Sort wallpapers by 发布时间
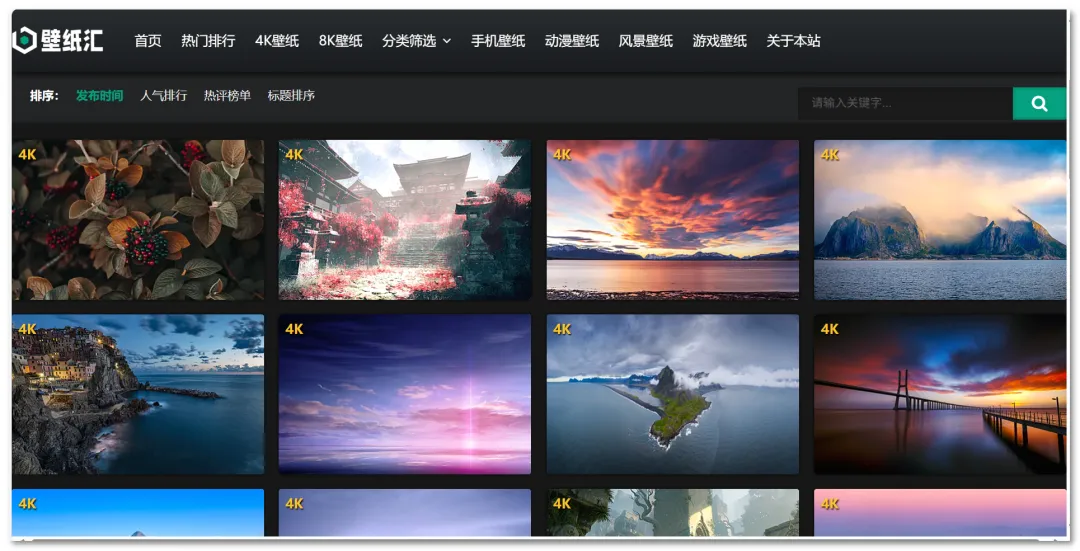Viewport: 1080px width, 551px height. (99, 96)
